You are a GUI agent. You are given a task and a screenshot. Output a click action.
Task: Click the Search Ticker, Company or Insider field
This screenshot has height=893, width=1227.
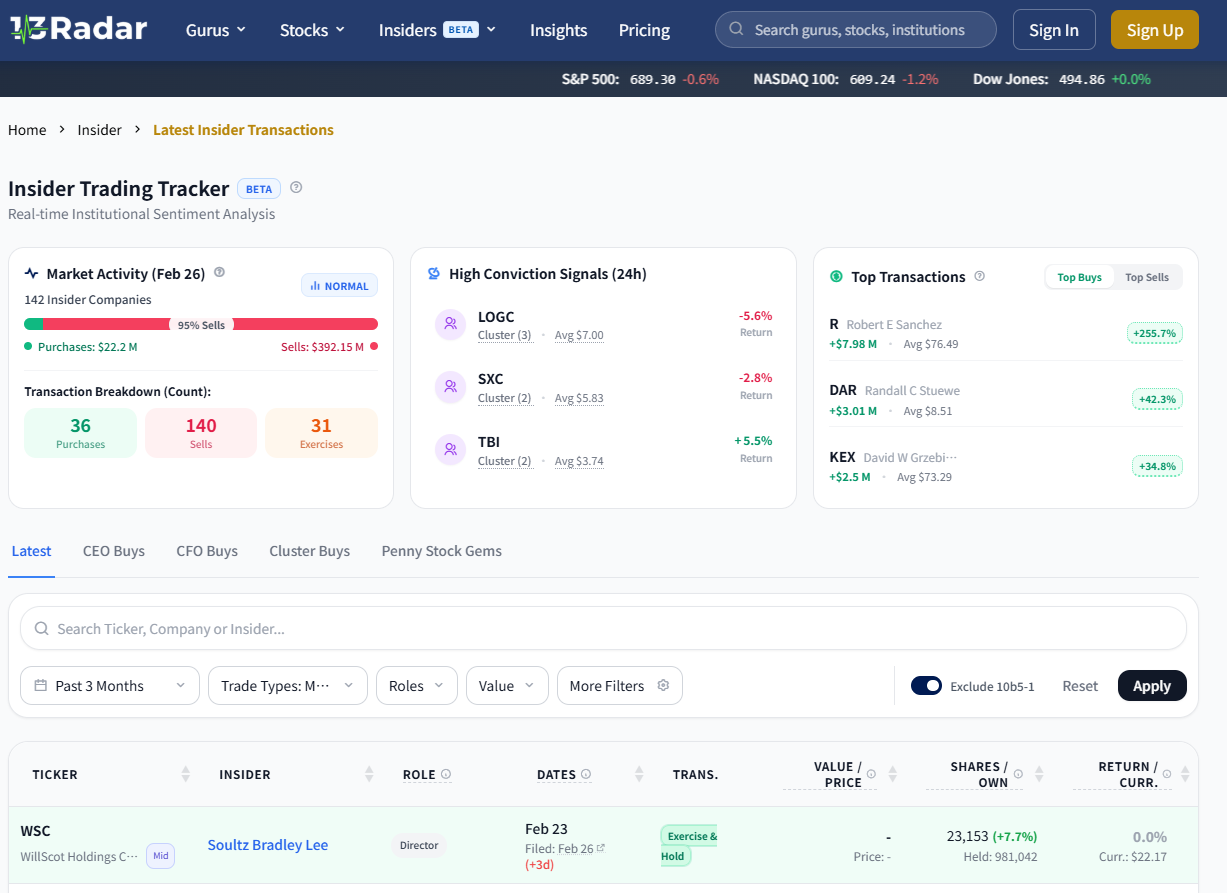(x=603, y=629)
